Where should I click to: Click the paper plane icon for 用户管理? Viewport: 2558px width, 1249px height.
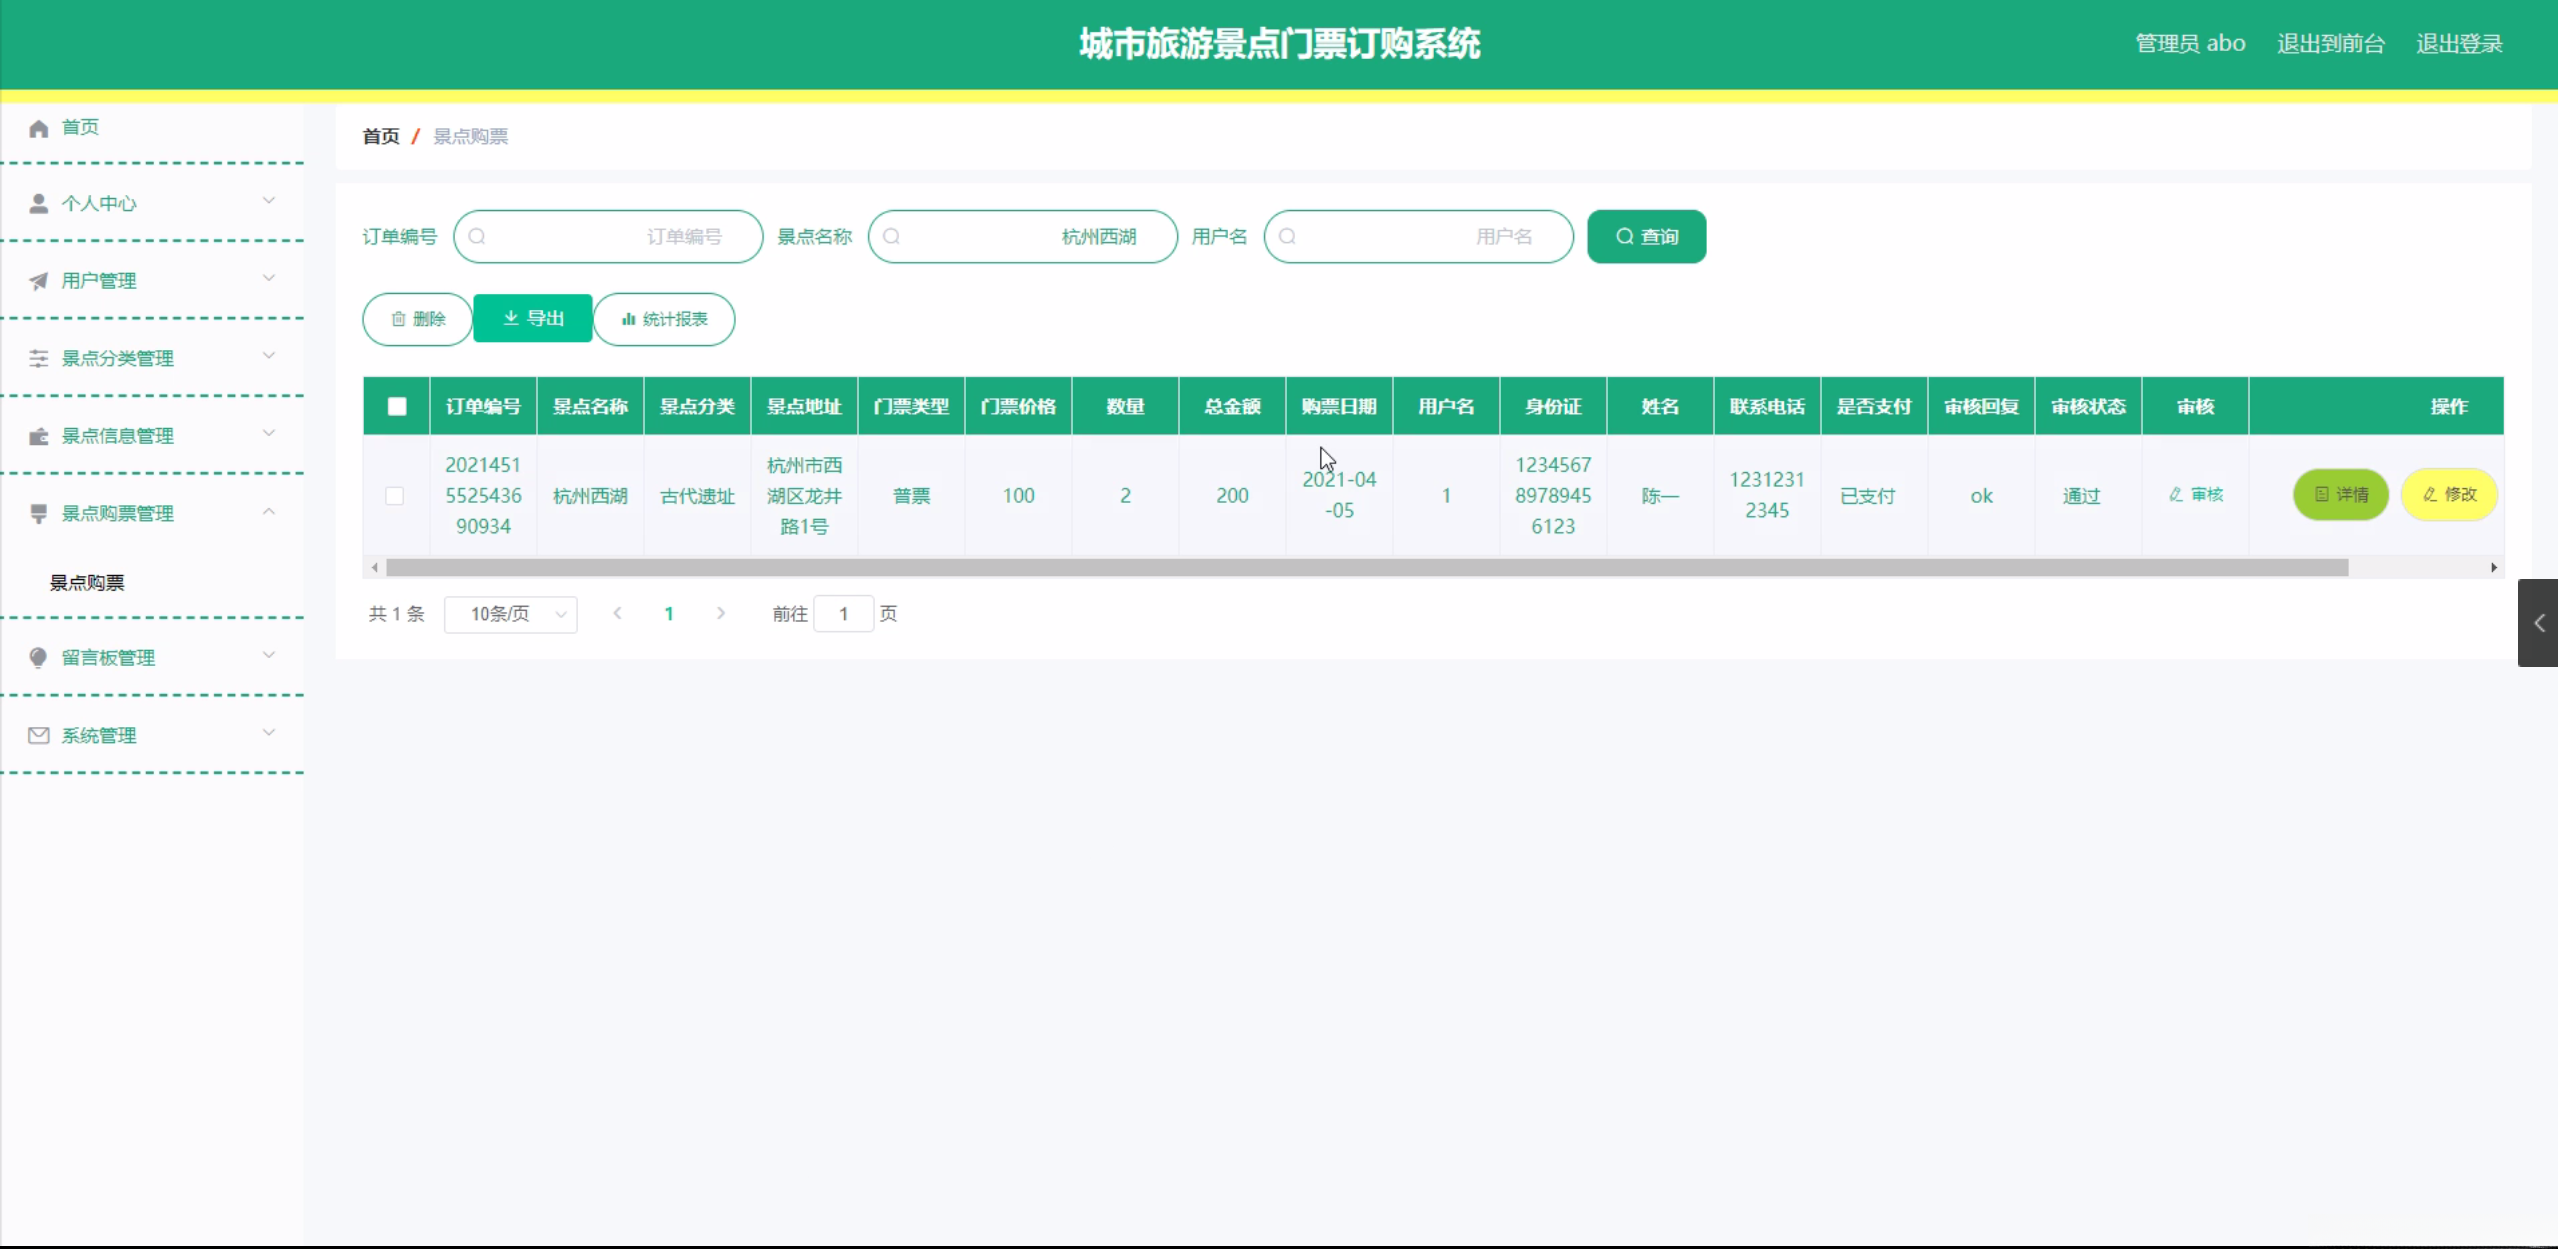point(39,281)
